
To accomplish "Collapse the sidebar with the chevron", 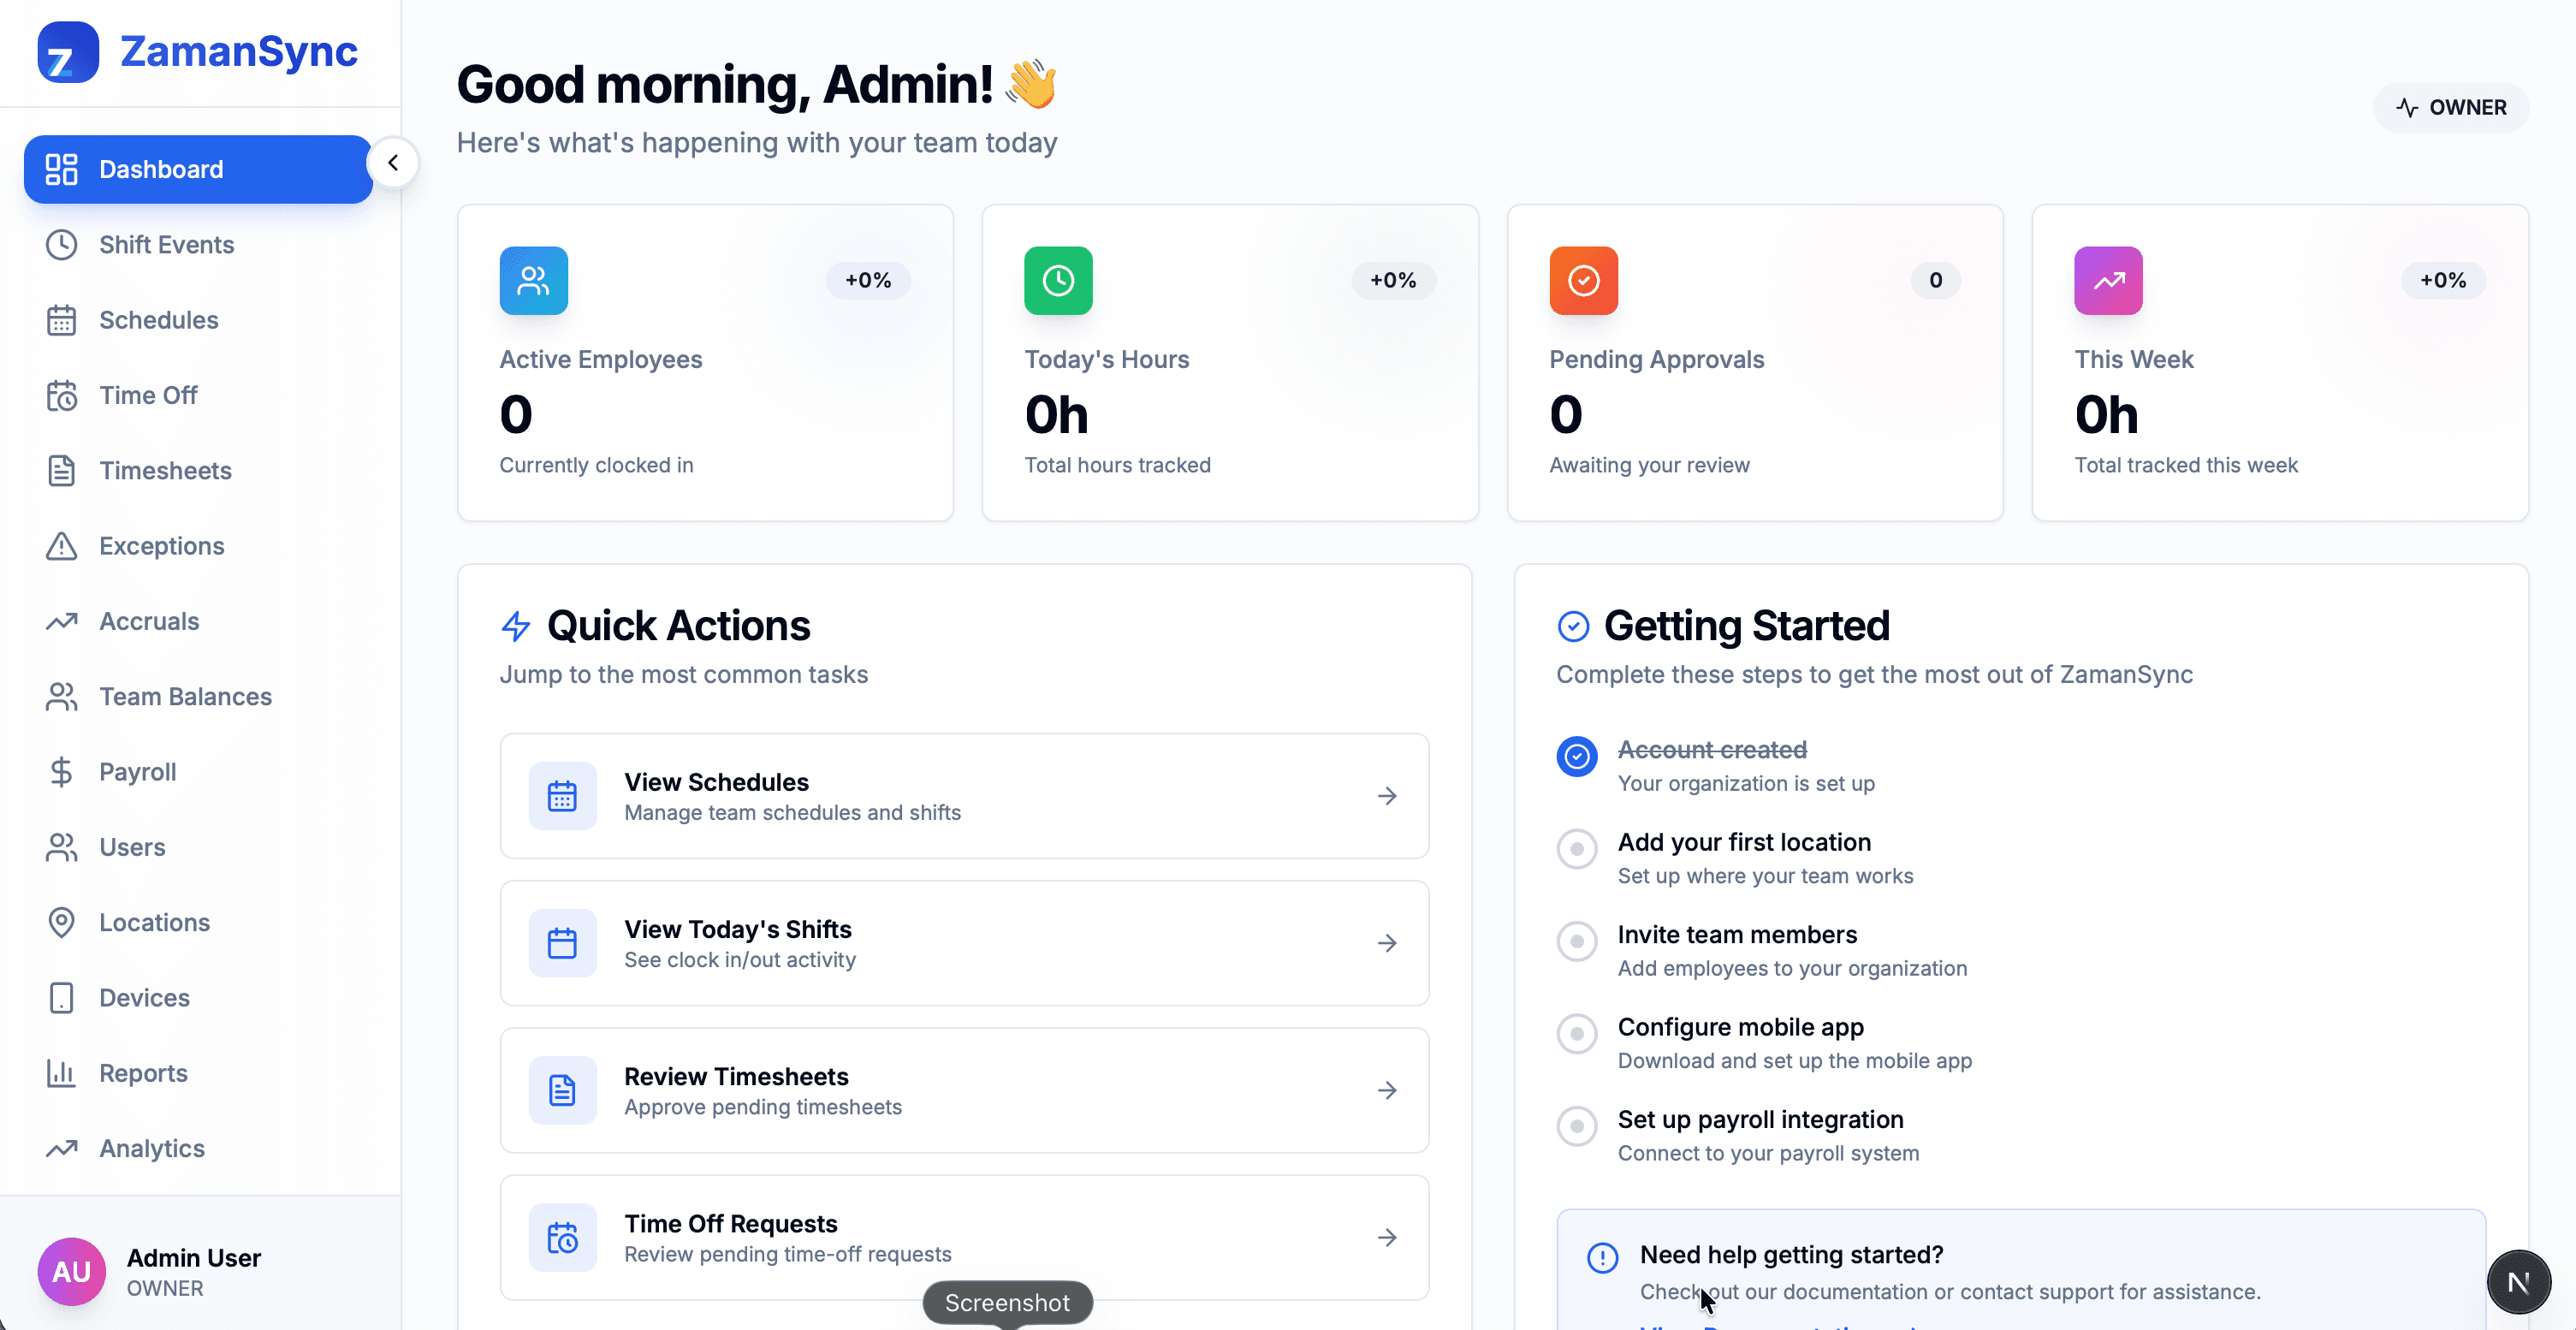I will pyautogui.click(x=393, y=162).
